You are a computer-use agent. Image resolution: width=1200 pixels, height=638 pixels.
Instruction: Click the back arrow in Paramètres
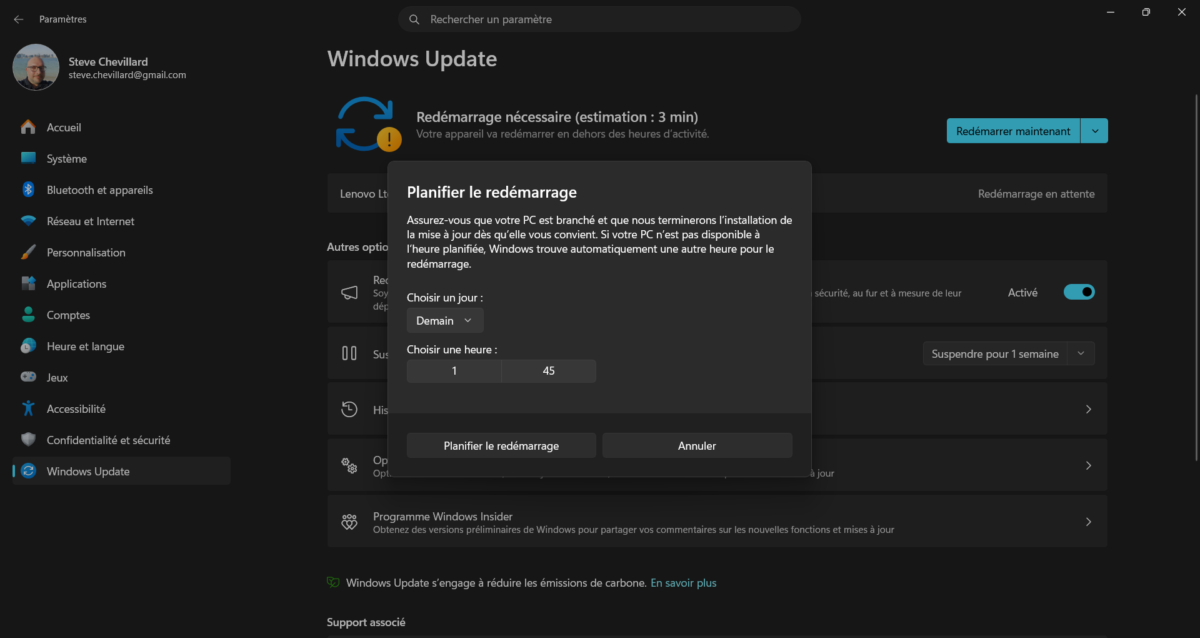[x=18, y=19]
